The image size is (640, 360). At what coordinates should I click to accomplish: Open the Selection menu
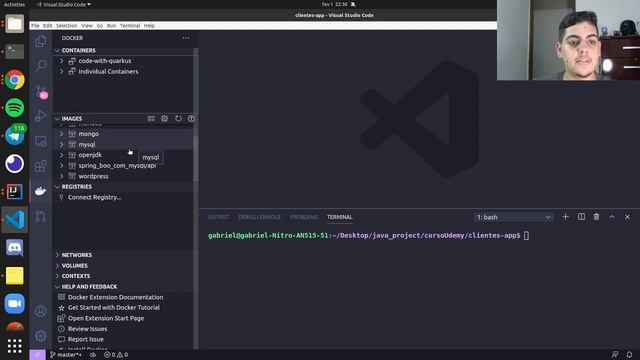(x=67, y=26)
